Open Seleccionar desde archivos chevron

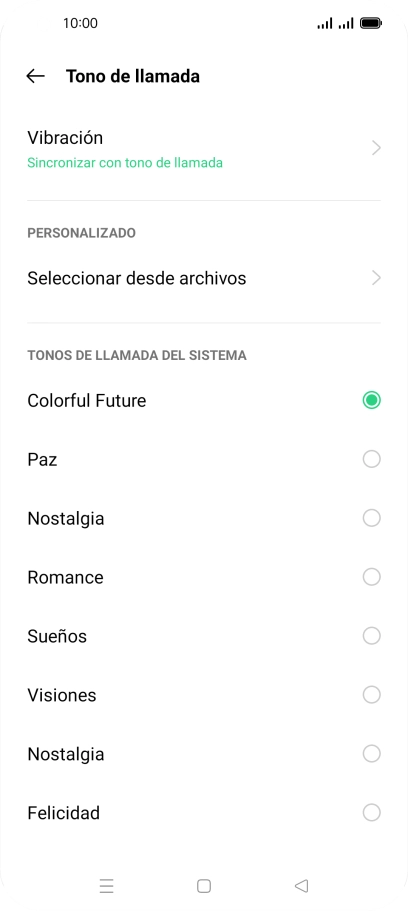(376, 278)
